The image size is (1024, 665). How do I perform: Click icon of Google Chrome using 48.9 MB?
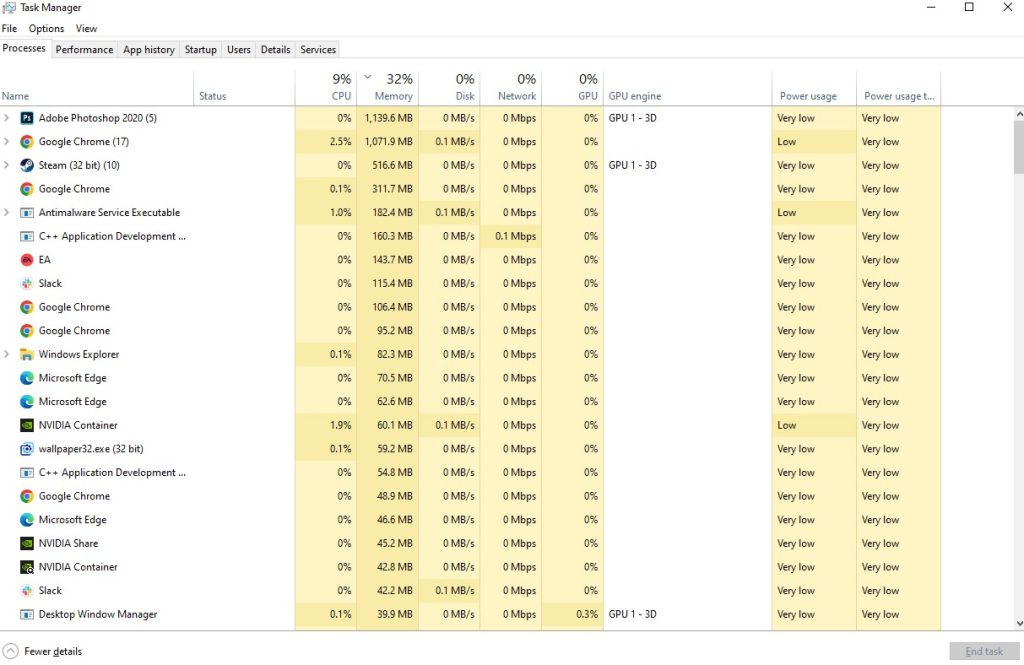coord(27,496)
